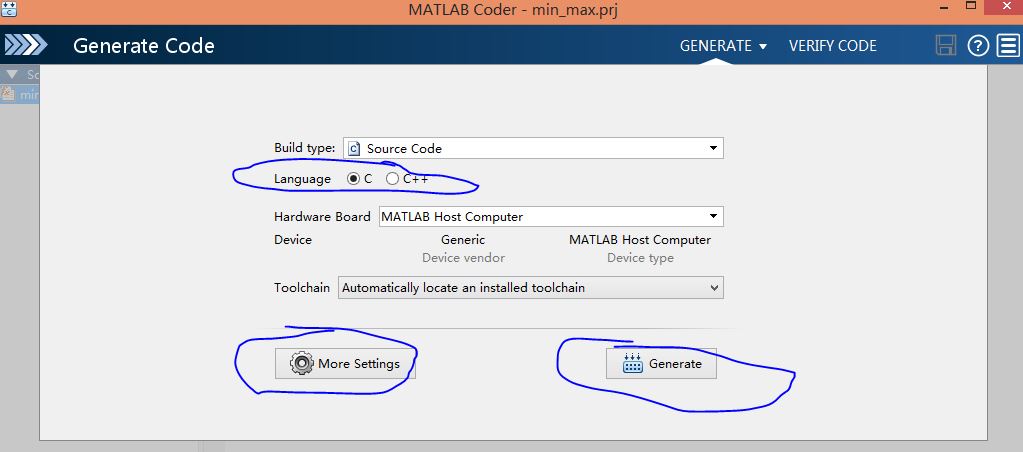Viewport: 1023px width, 452px height.
Task: Click the gear icon on More Settings
Action: pyautogui.click(x=301, y=363)
